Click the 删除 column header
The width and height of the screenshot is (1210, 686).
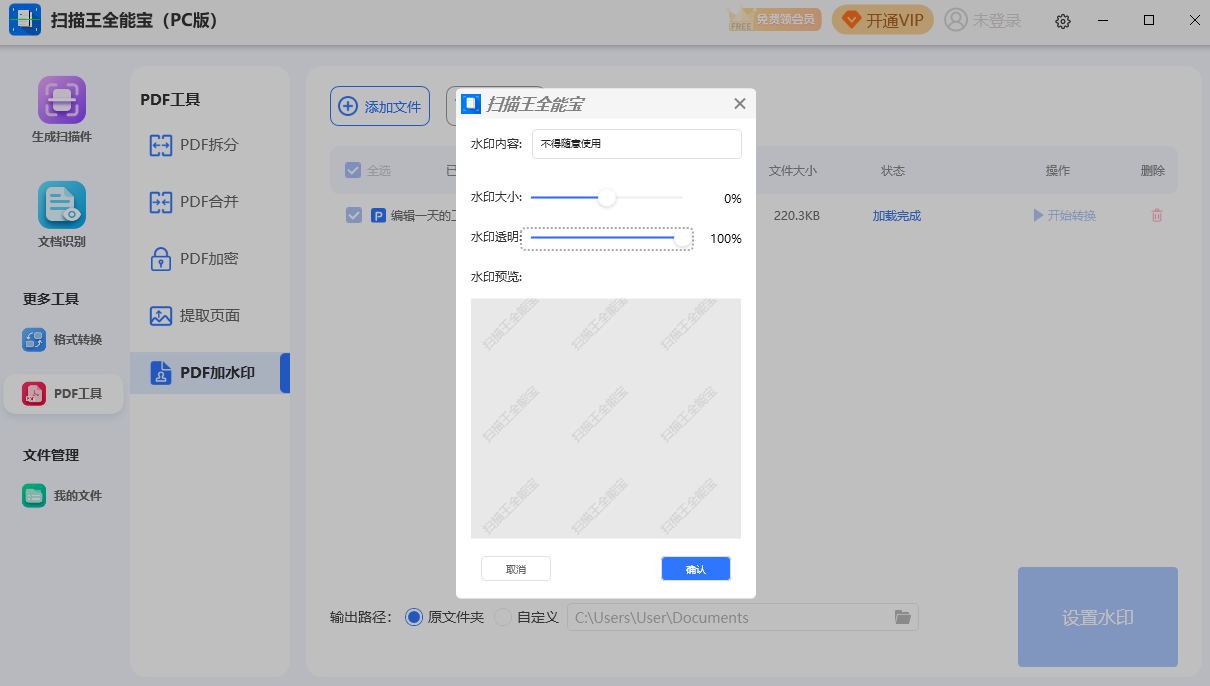click(1153, 171)
